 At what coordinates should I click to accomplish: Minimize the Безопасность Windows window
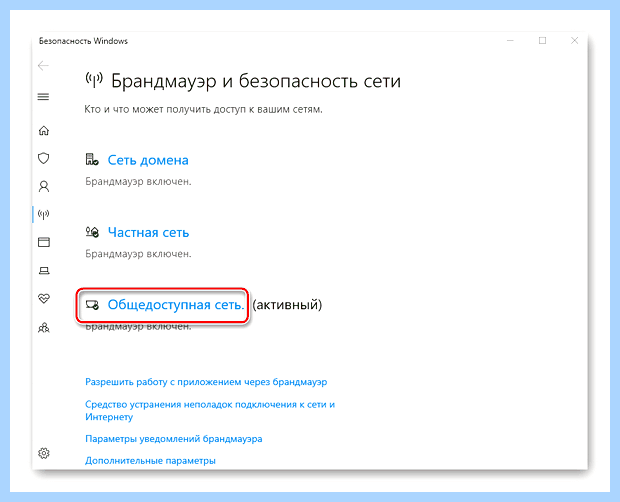click(x=510, y=41)
